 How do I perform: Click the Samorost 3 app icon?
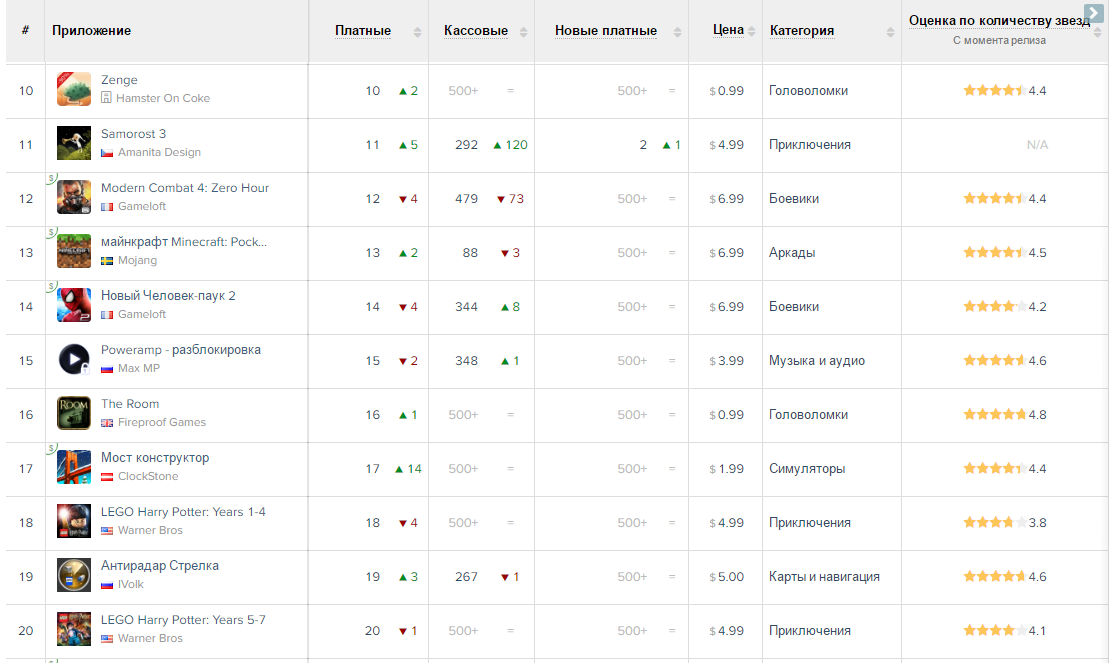click(x=74, y=144)
